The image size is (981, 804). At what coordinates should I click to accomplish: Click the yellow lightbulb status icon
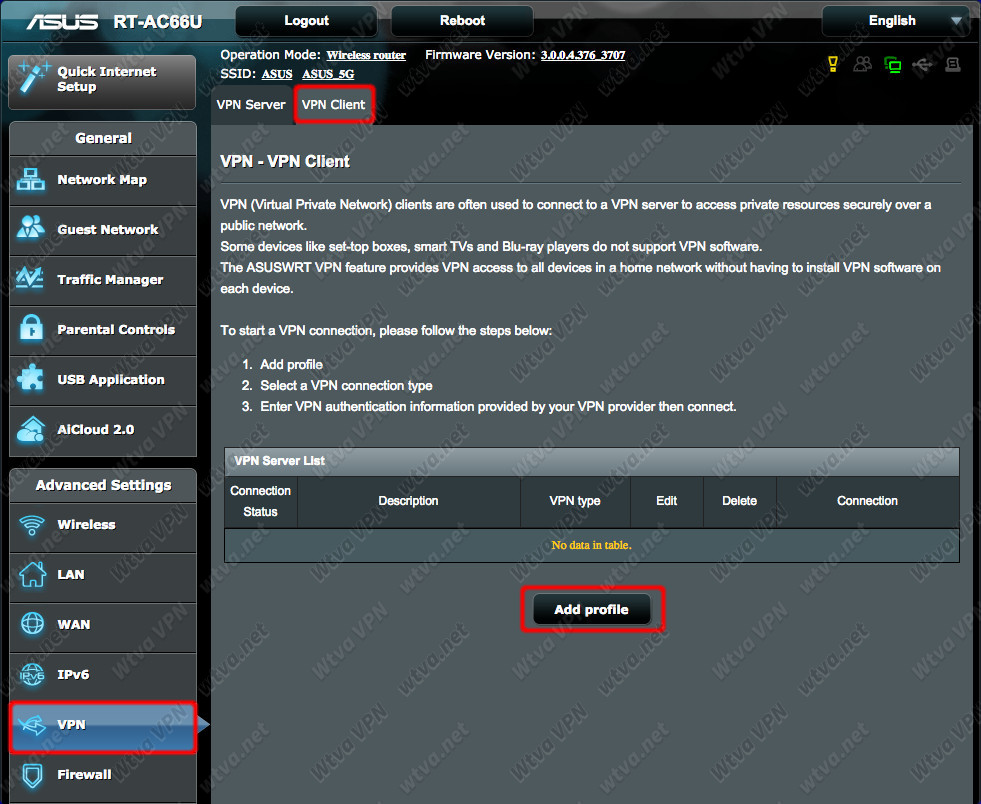(x=833, y=64)
